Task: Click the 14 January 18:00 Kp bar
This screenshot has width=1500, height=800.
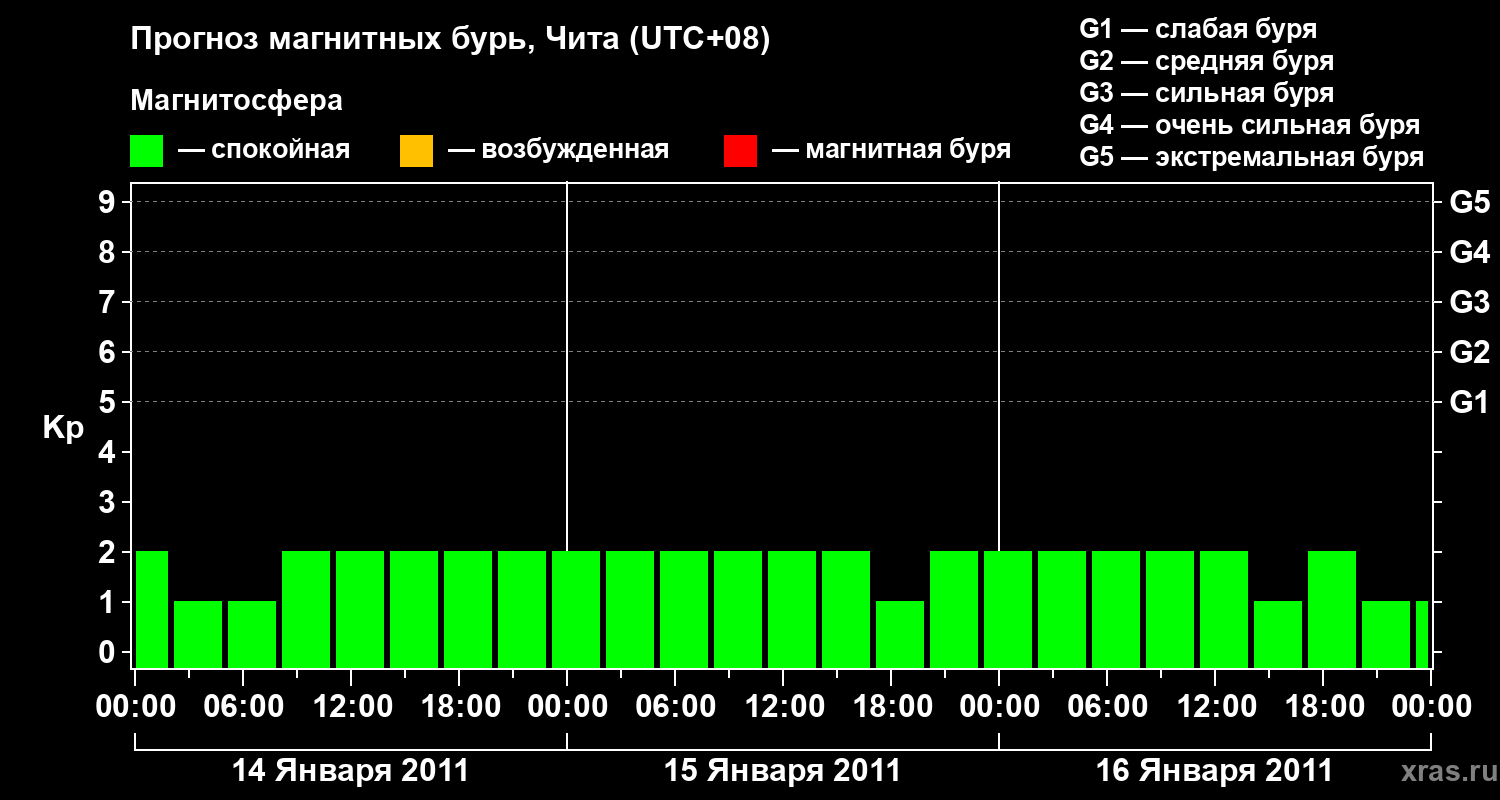Action: tap(468, 609)
